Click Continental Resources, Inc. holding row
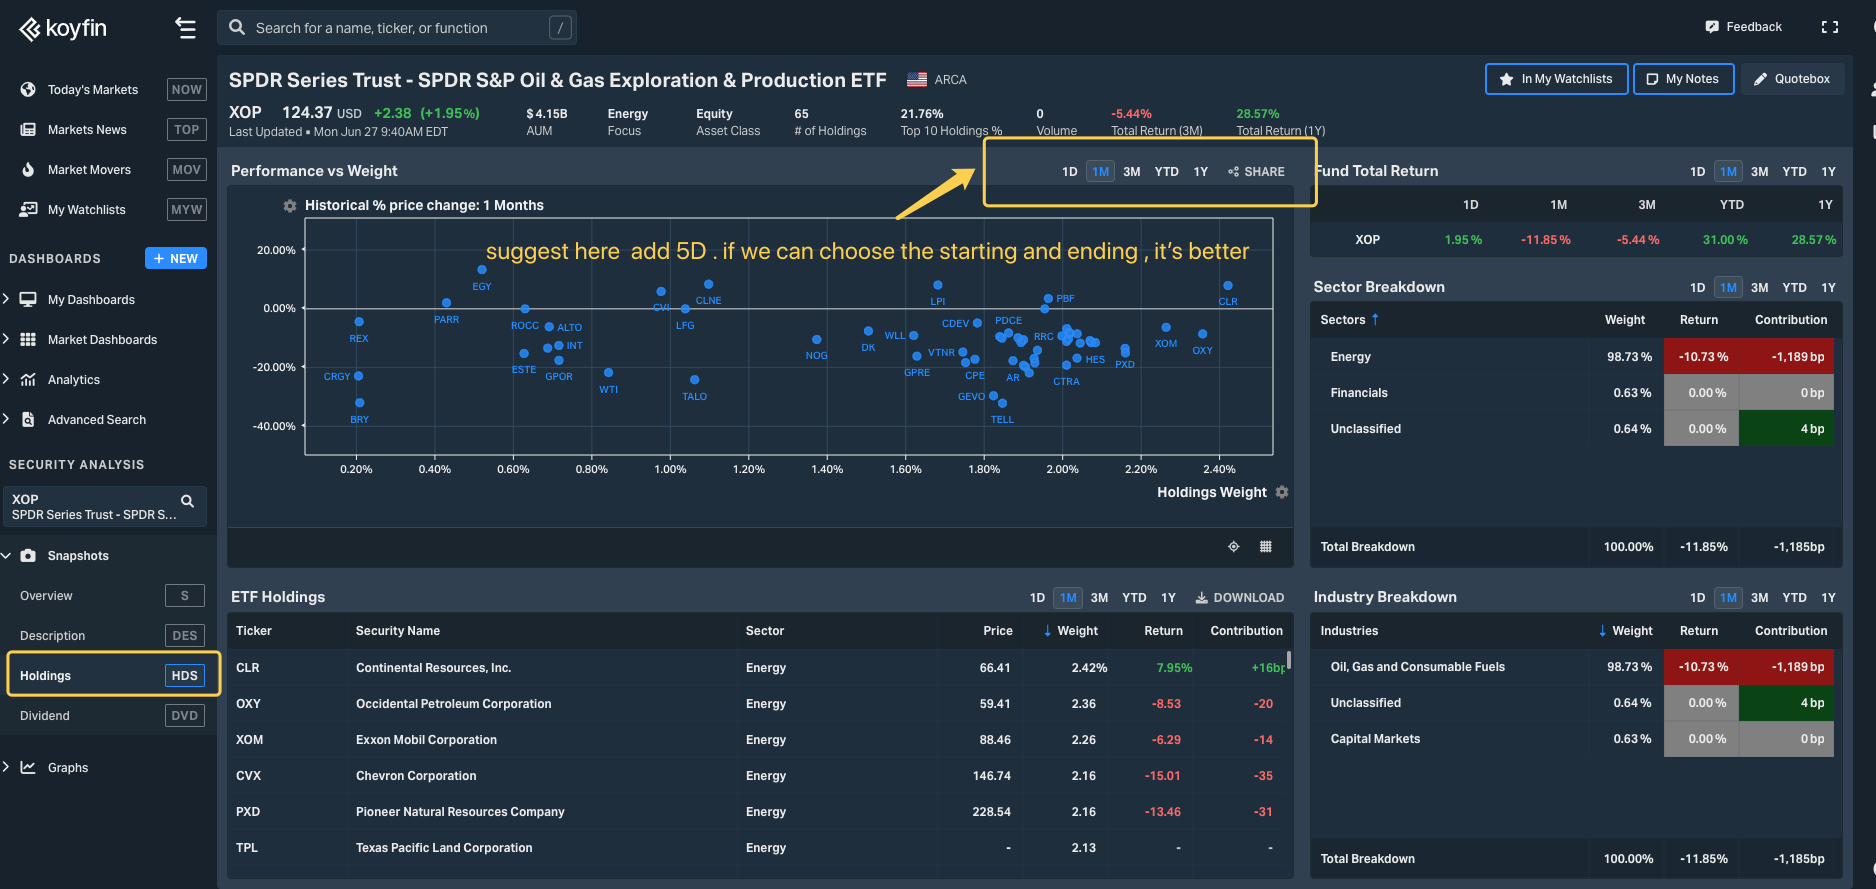1876x889 pixels. click(758, 668)
